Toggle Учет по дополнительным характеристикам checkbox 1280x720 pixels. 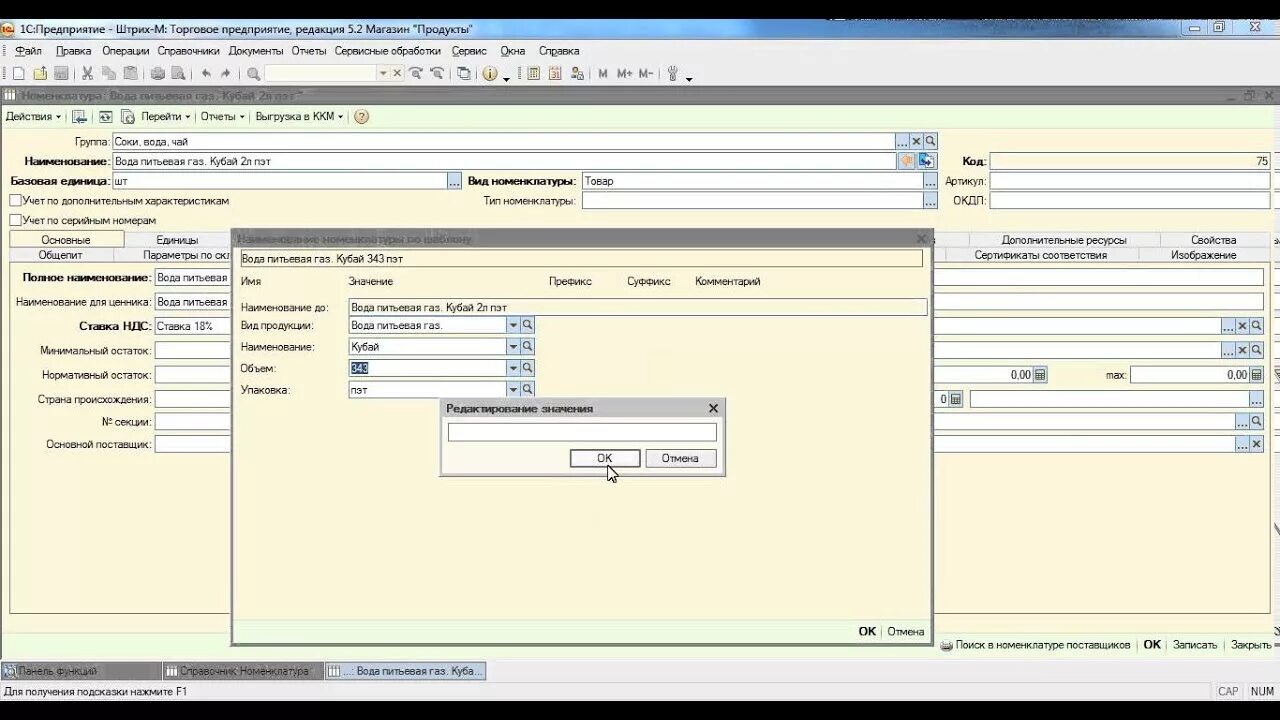pos(15,201)
